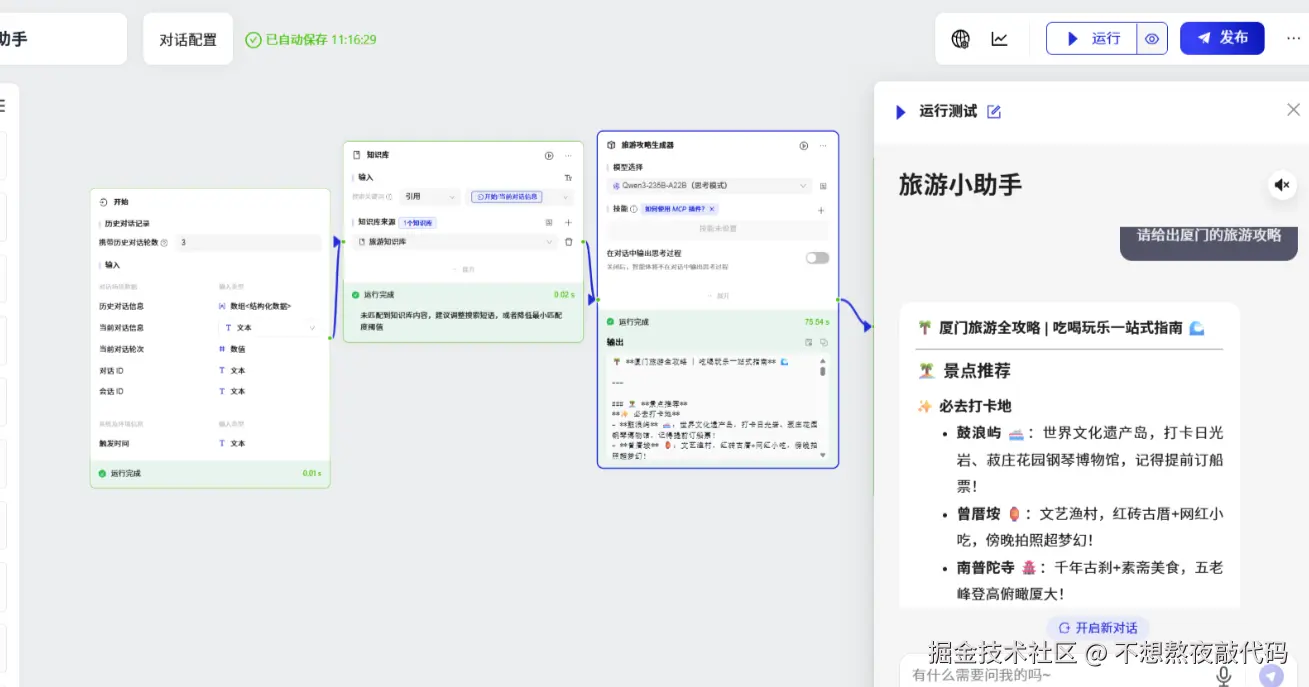
Task: Click the Tr text icon in 知识库 input
Action: pyautogui.click(x=568, y=177)
